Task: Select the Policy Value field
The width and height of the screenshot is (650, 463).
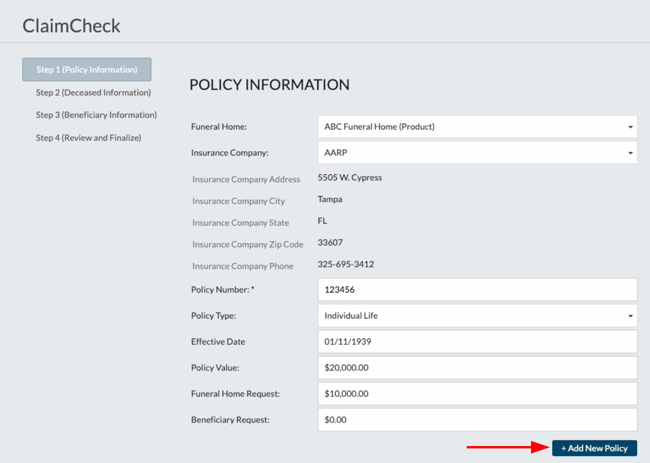Action: coord(477,368)
